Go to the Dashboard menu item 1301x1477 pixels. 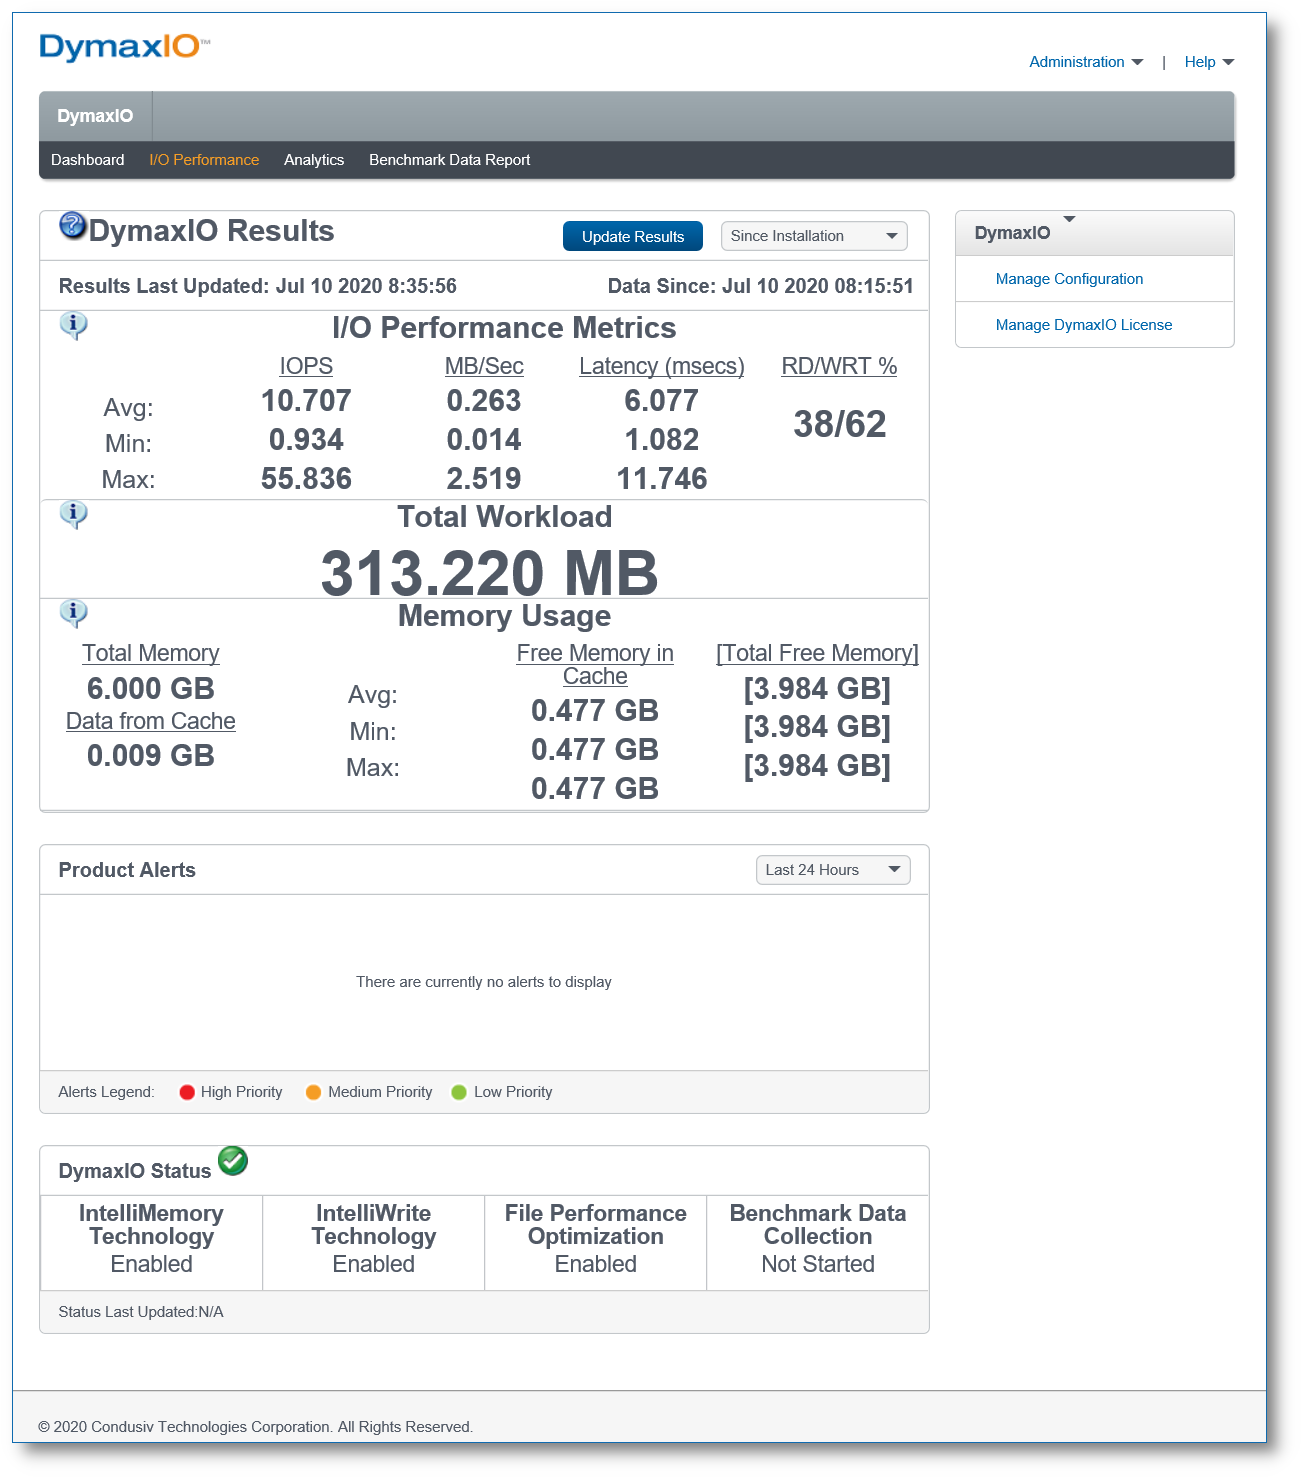88,160
